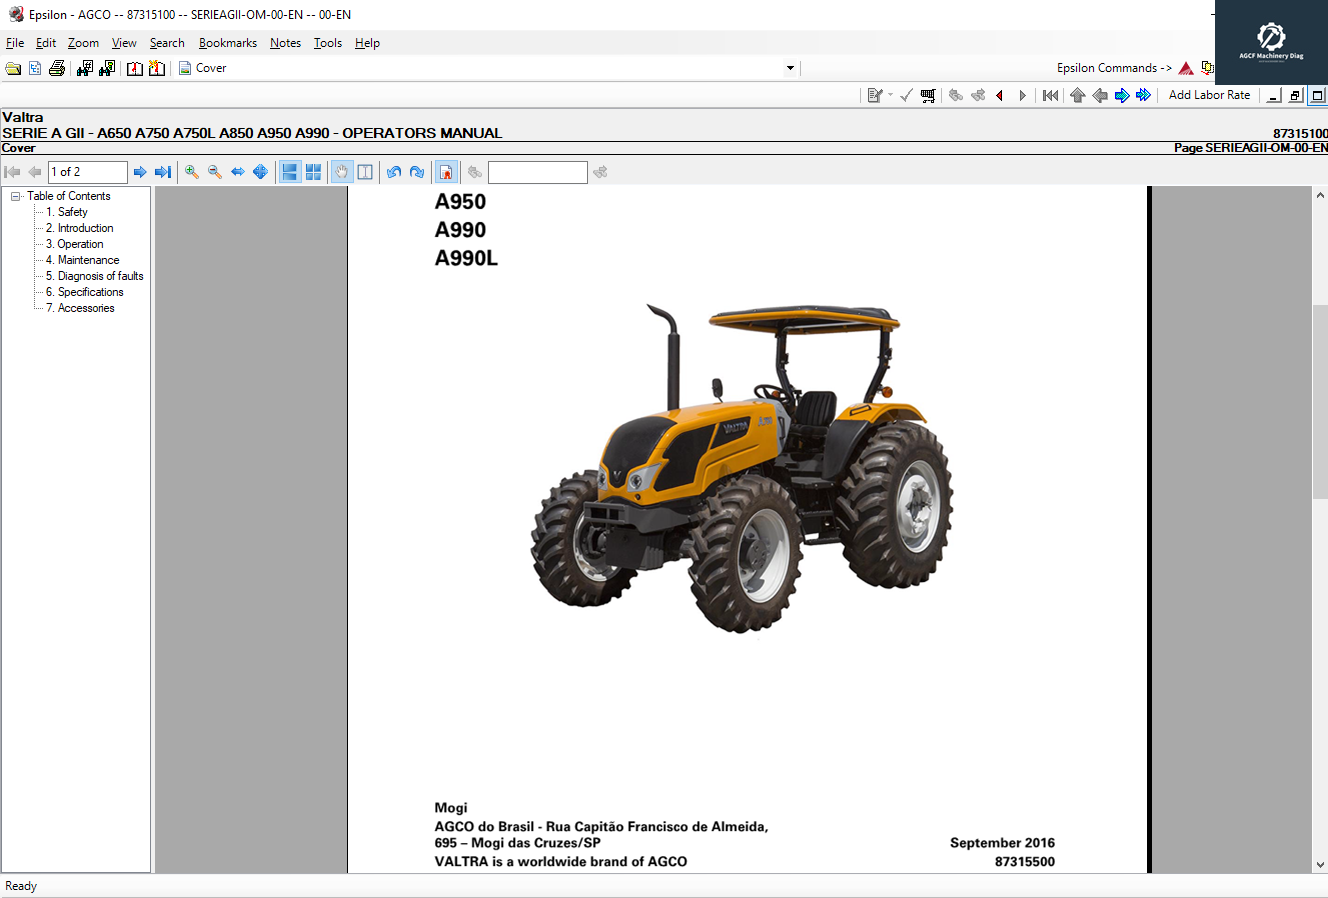Fit page to window width

point(237,171)
